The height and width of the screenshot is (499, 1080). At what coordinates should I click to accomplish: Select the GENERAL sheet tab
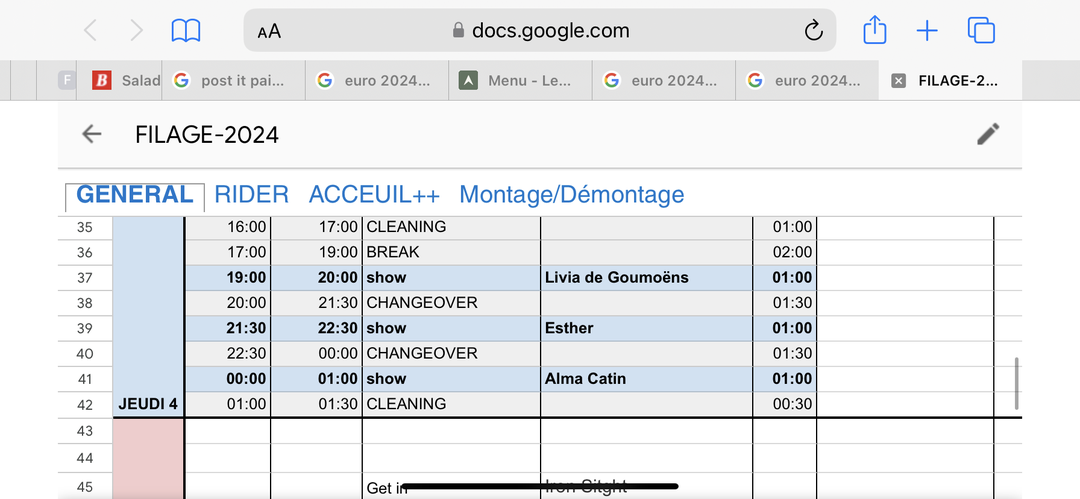(135, 195)
